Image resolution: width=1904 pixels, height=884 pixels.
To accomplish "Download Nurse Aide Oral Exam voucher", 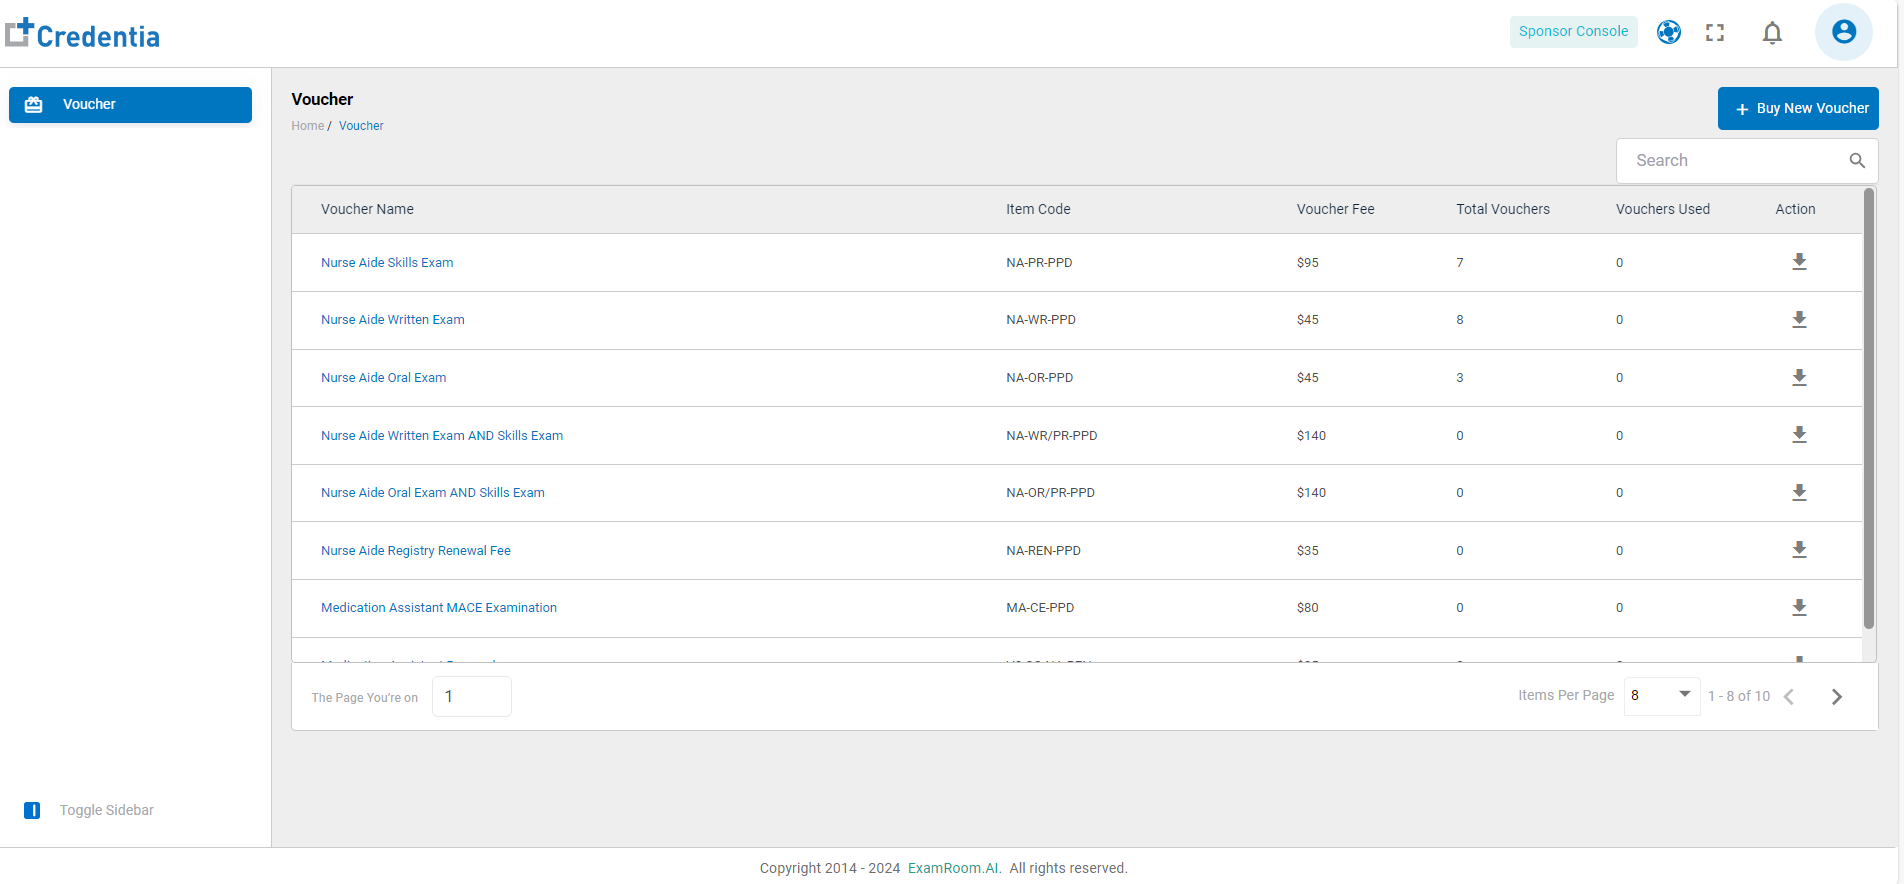I will pyautogui.click(x=1799, y=378).
